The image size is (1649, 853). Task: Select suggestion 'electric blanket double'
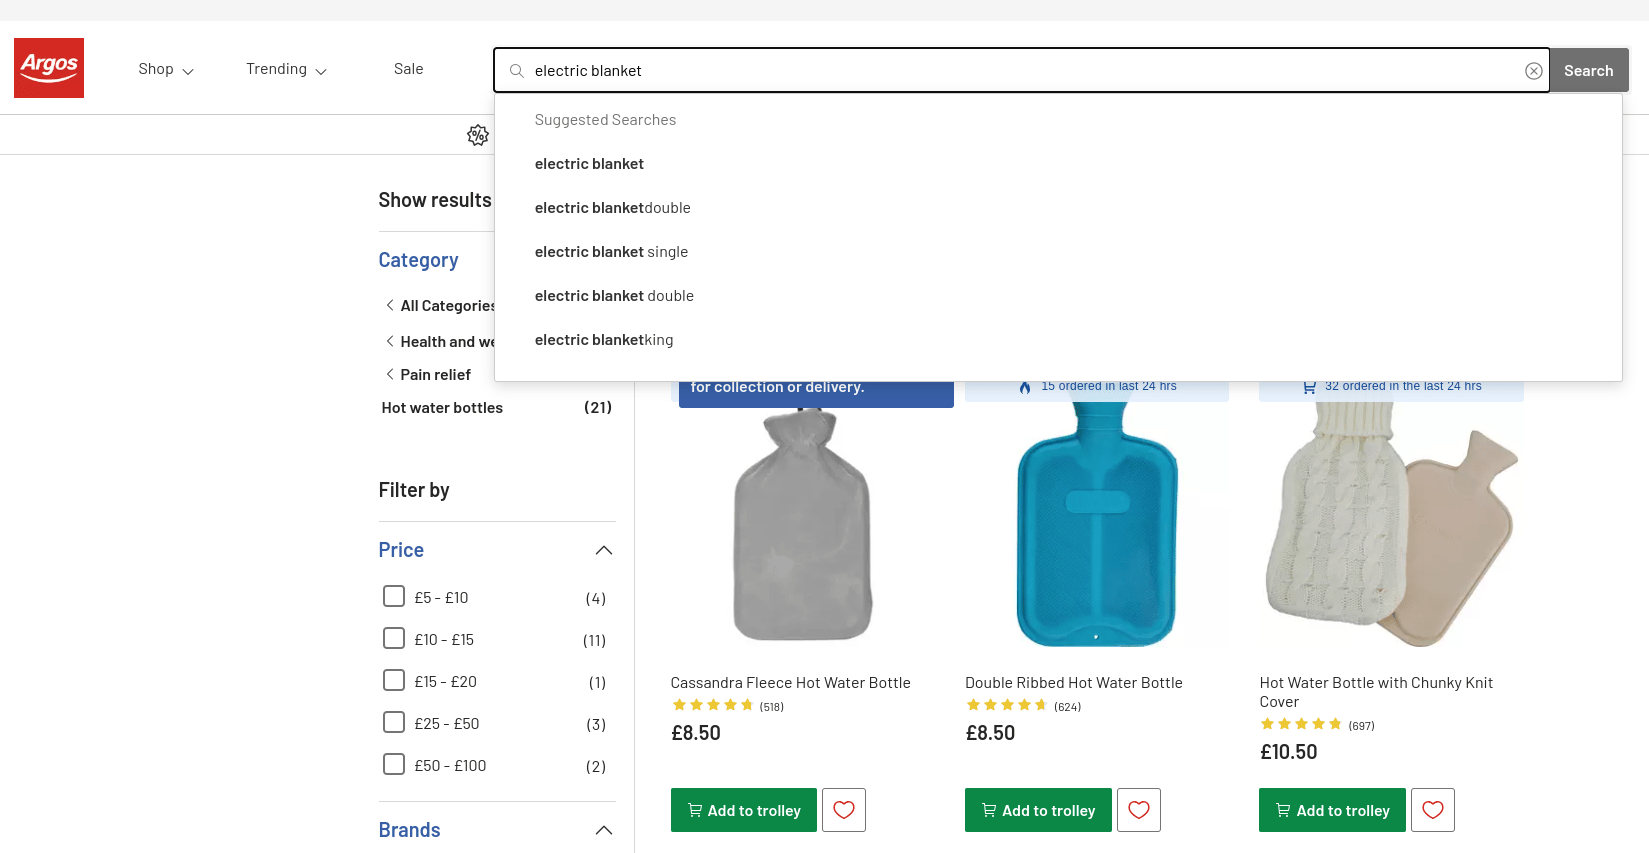click(x=1058, y=296)
